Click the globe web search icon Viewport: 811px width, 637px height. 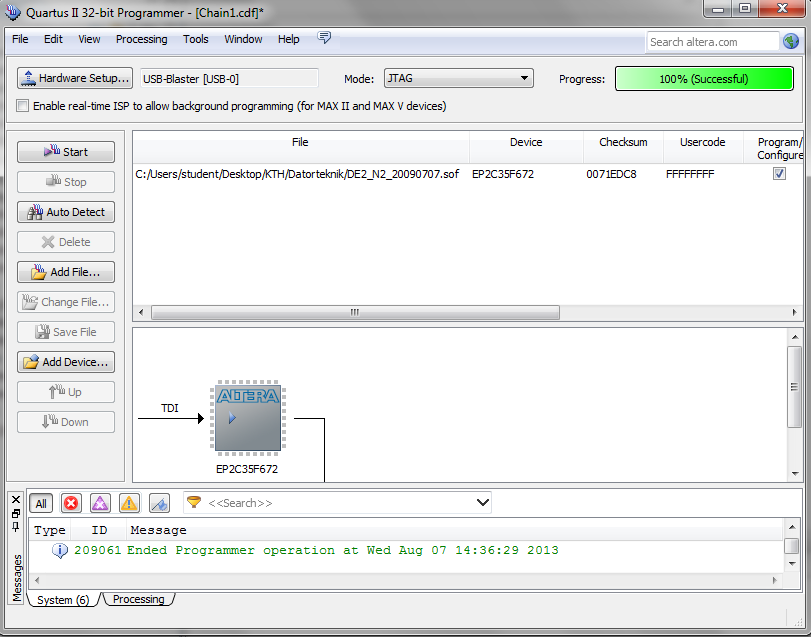pyautogui.click(x=791, y=41)
